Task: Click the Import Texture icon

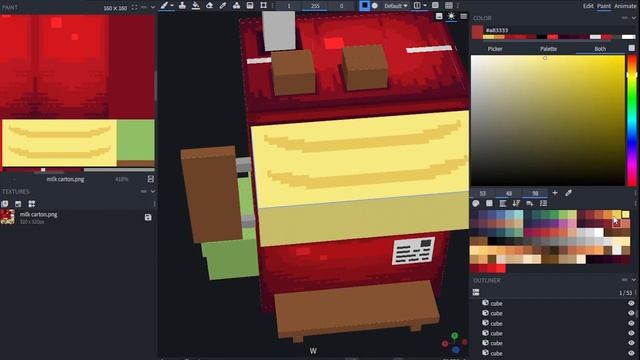Action: [x=5, y=204]
